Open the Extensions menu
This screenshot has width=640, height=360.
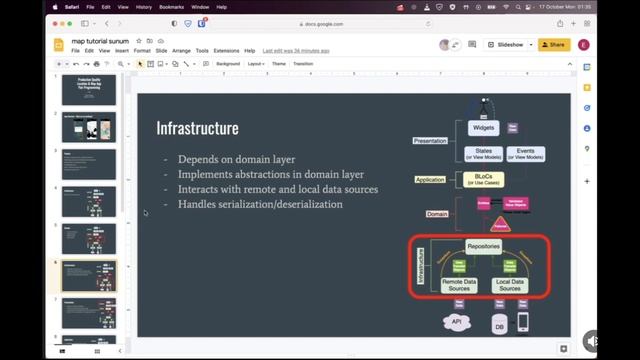click(x=226, y=51)
